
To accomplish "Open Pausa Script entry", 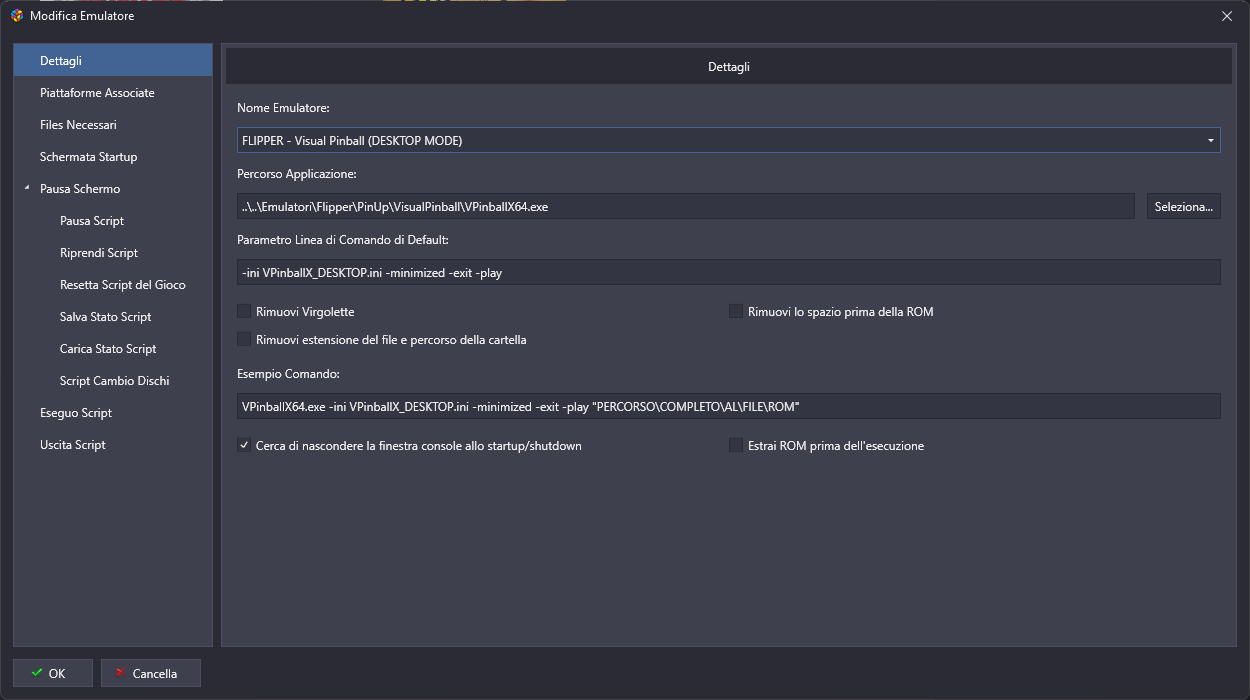I will point(92,221).
